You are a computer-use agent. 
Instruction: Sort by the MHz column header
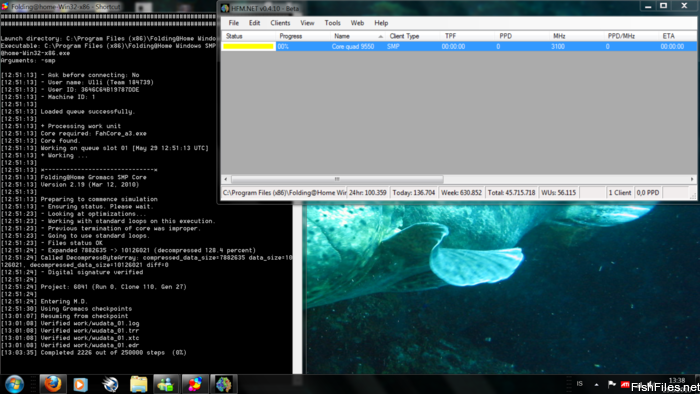coord(577,36)
